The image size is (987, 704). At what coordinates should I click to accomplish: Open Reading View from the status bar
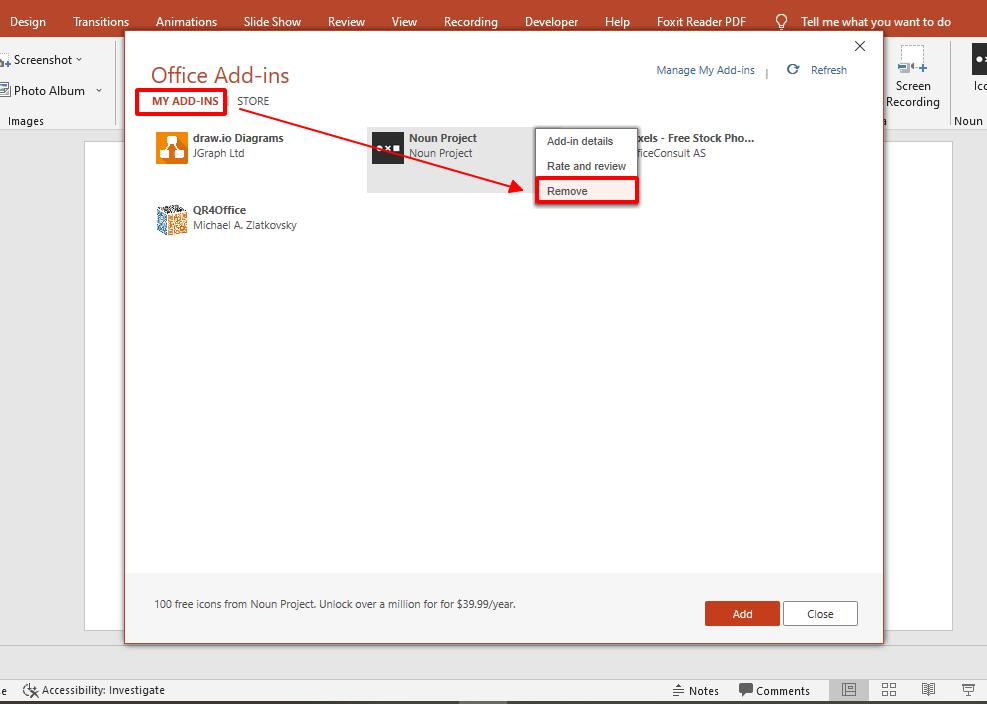[928, 689]
